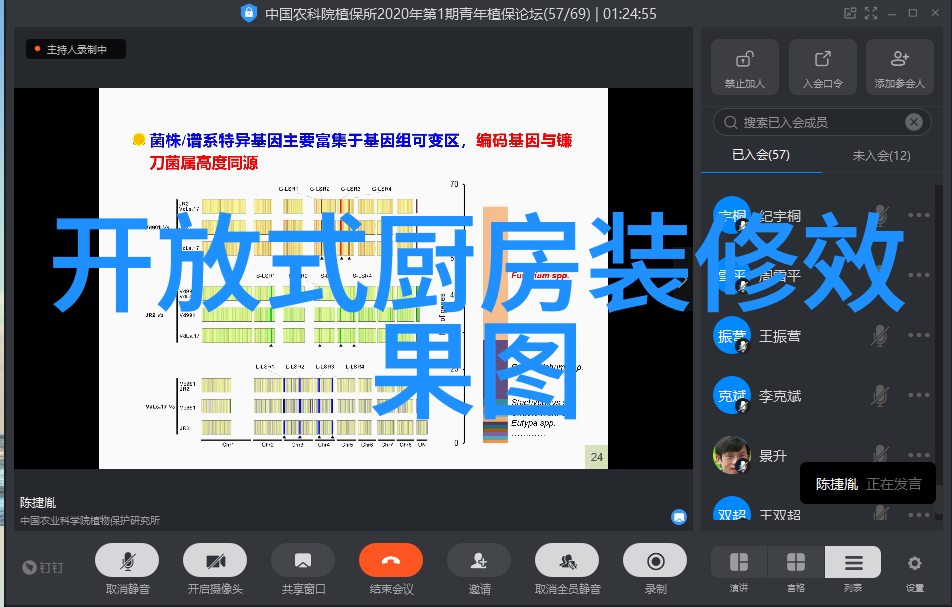Image resolution: width=952 pixels, height=607 pixels.
Task: Open the 共享窗口 share window icon
Action: coord(302,561)
